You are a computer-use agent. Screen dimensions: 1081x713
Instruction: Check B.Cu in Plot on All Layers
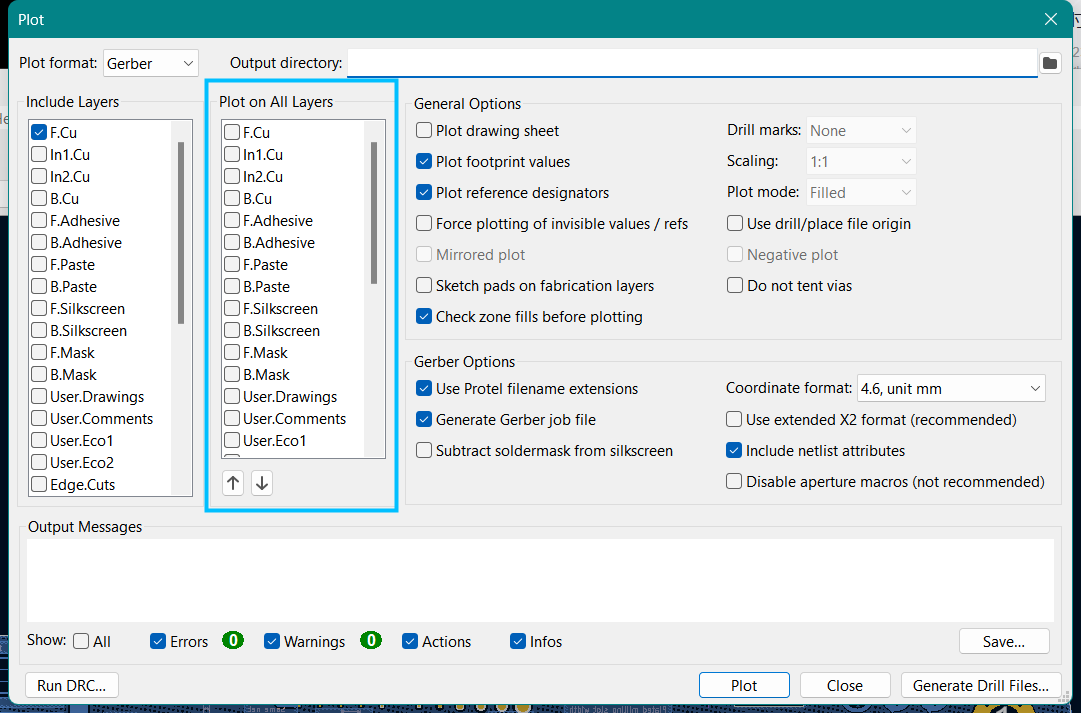click(x=232, y=199)
